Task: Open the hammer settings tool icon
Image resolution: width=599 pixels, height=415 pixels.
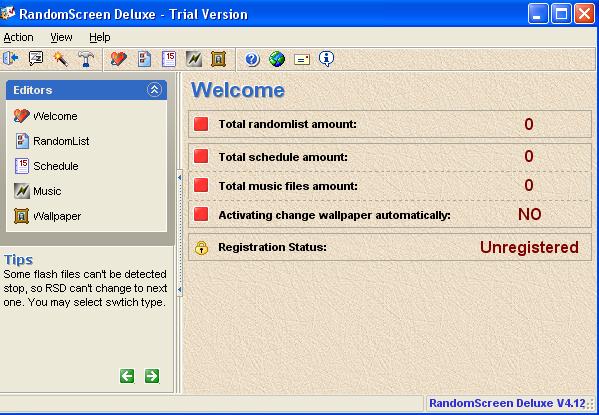Action: [x=86, y=59]
